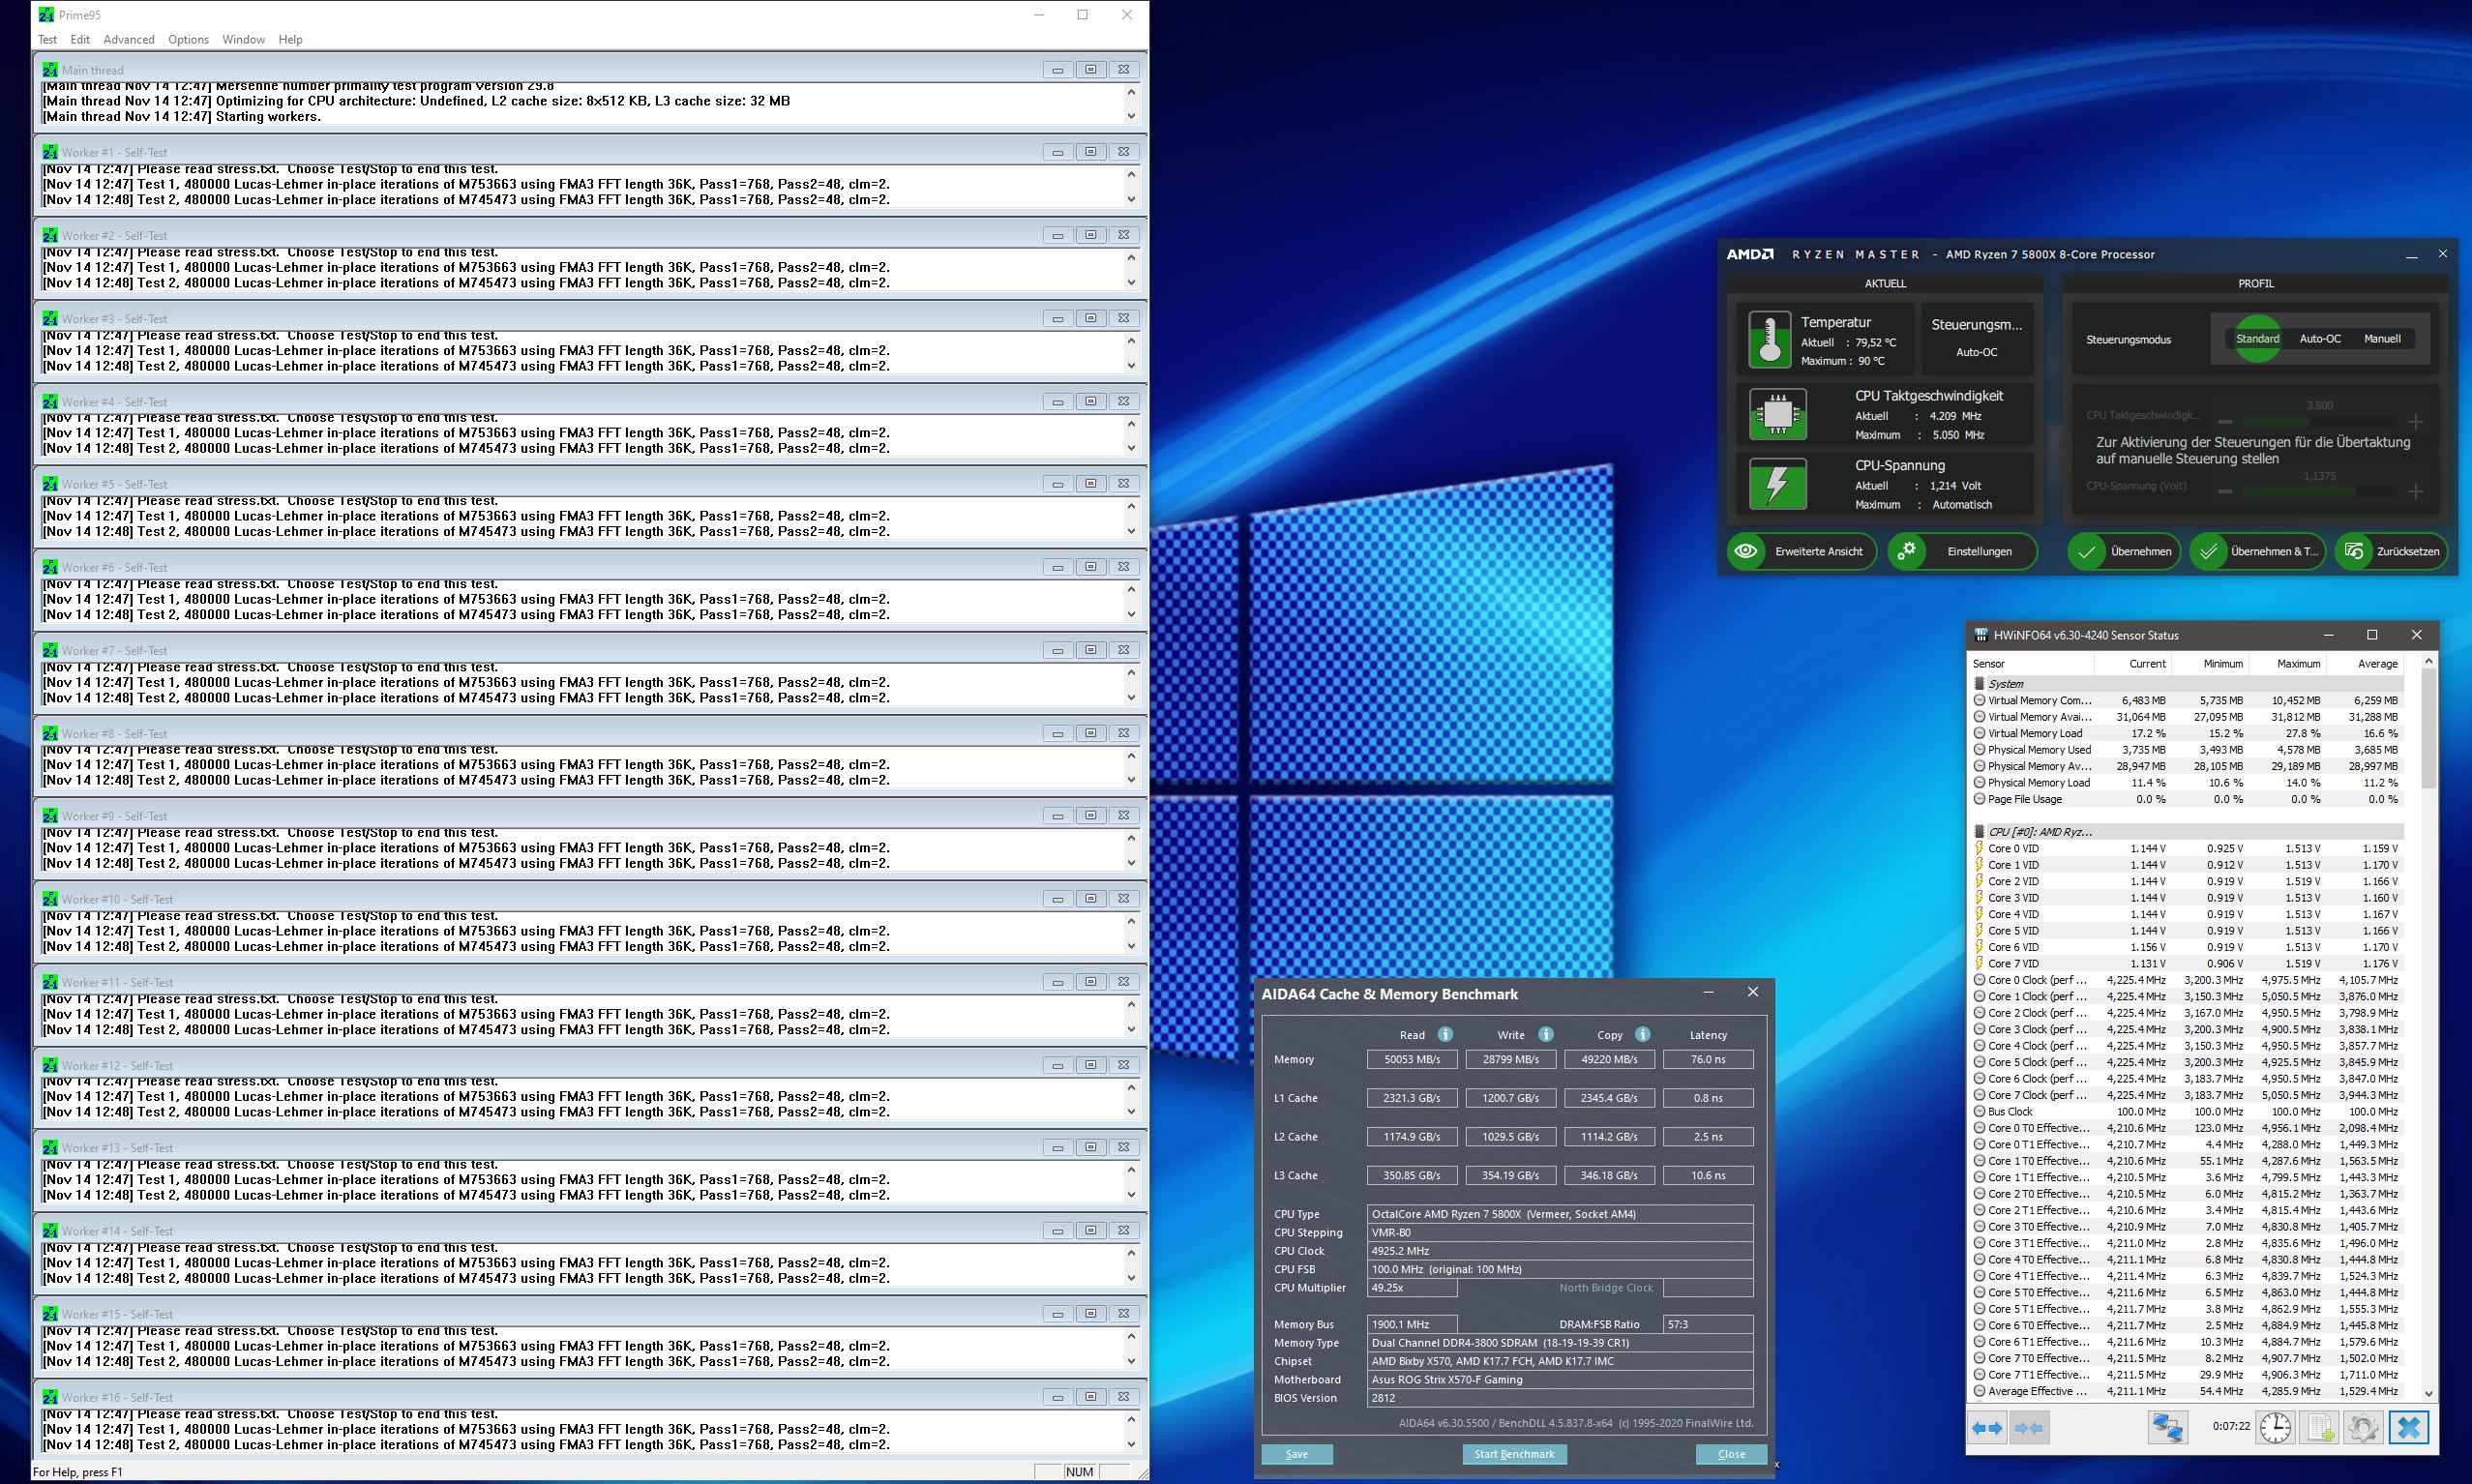Click plus stepper beside CPU-Spannung slider
Screen dimensions: 2472x1484
pyautogui.click(x=2416, y=491)
